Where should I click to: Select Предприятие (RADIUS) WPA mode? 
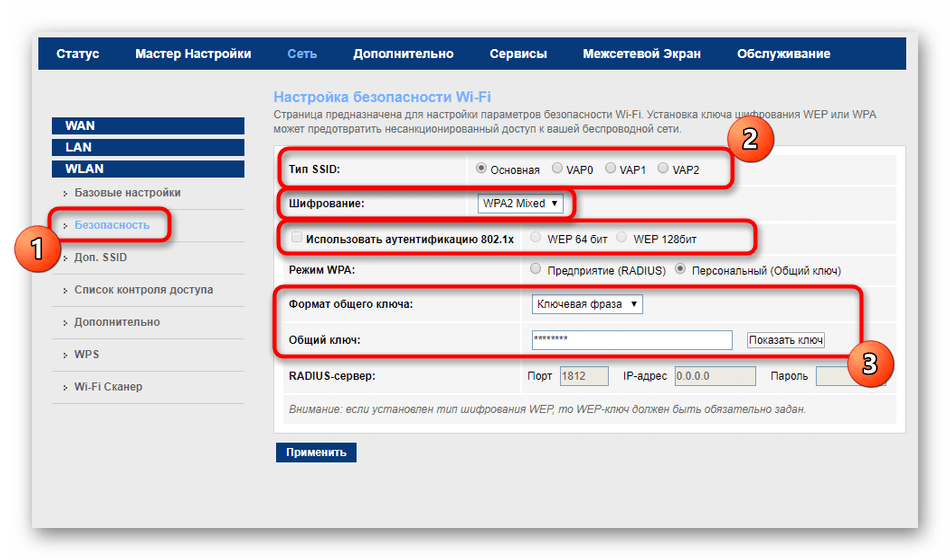tap(535, 269)
